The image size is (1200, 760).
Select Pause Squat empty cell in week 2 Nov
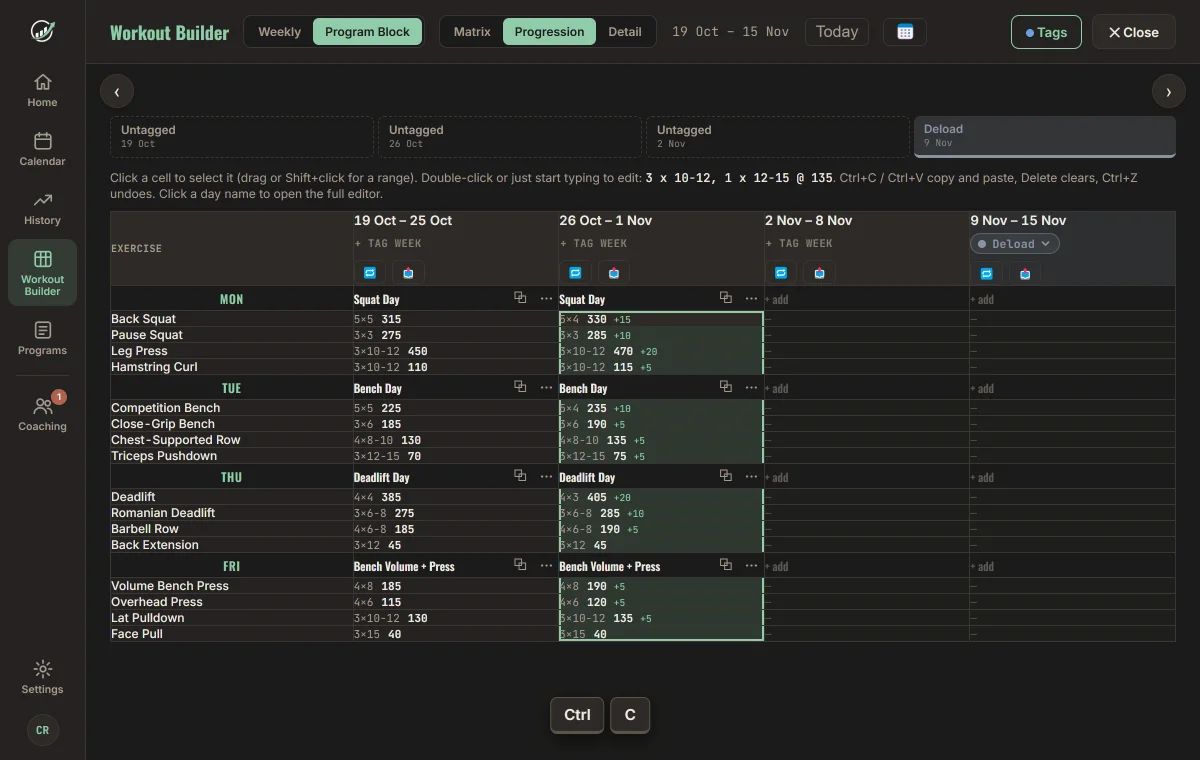pos(867,335)
